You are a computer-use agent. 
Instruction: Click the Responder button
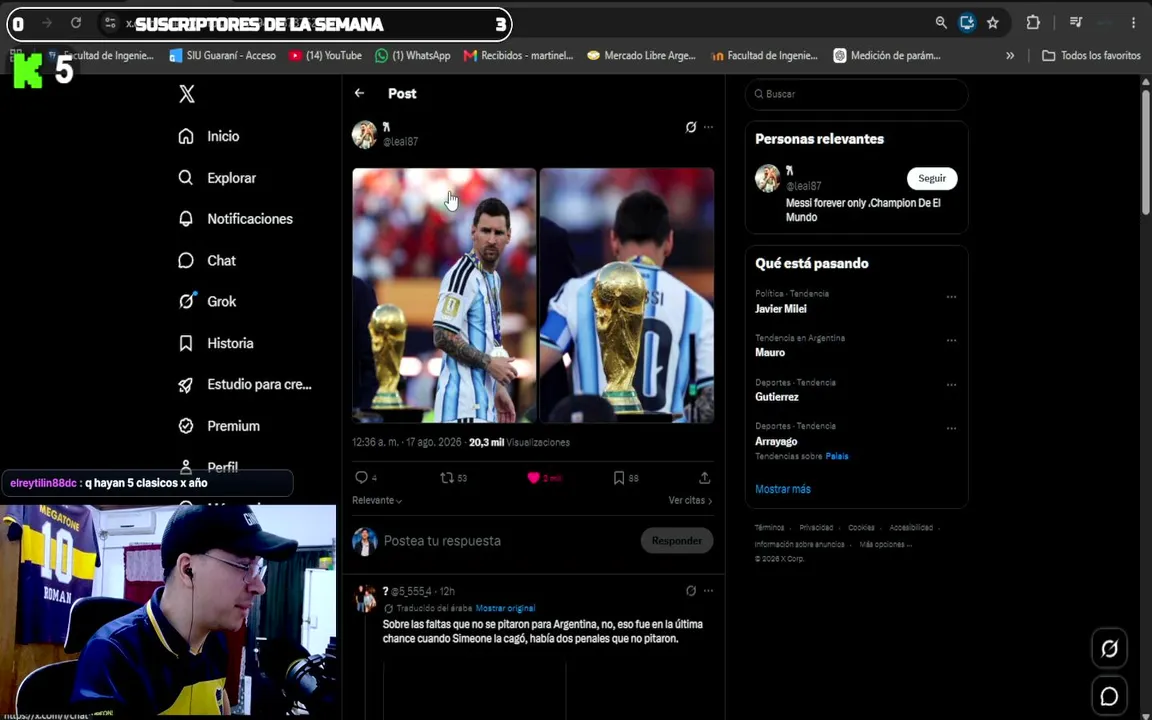677,541
